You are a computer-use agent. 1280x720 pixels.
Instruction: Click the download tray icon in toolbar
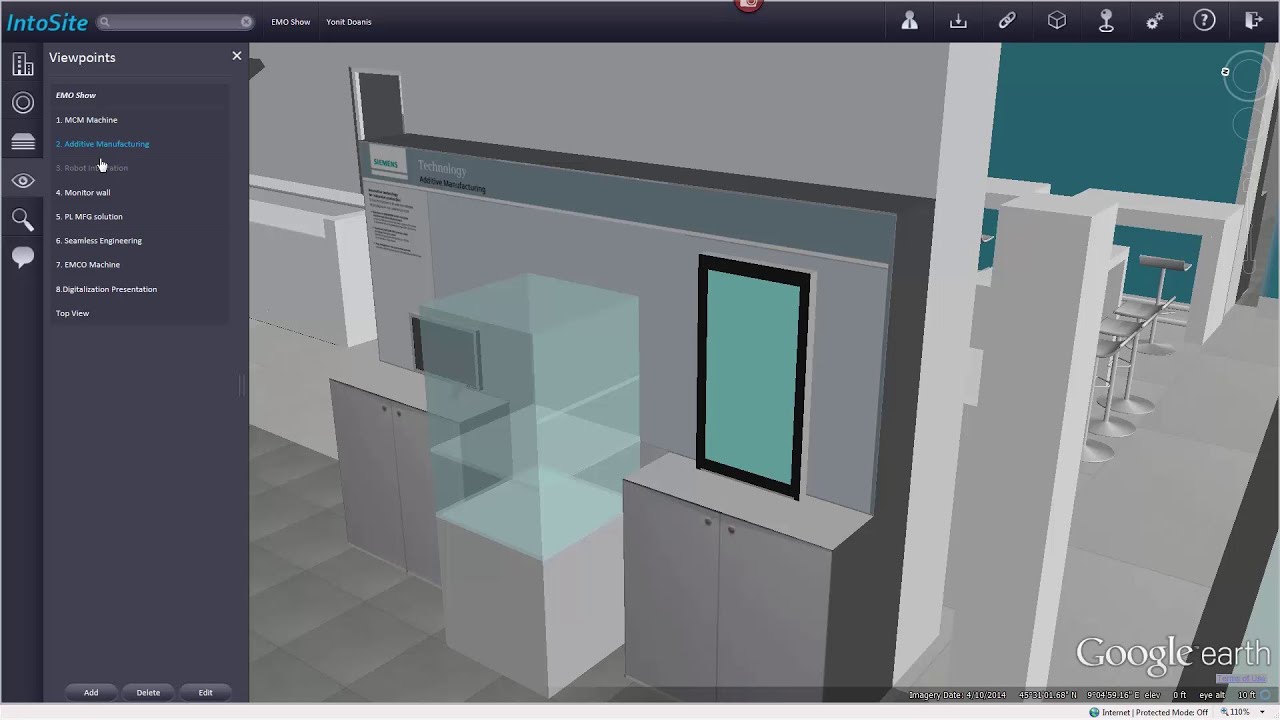958,20
